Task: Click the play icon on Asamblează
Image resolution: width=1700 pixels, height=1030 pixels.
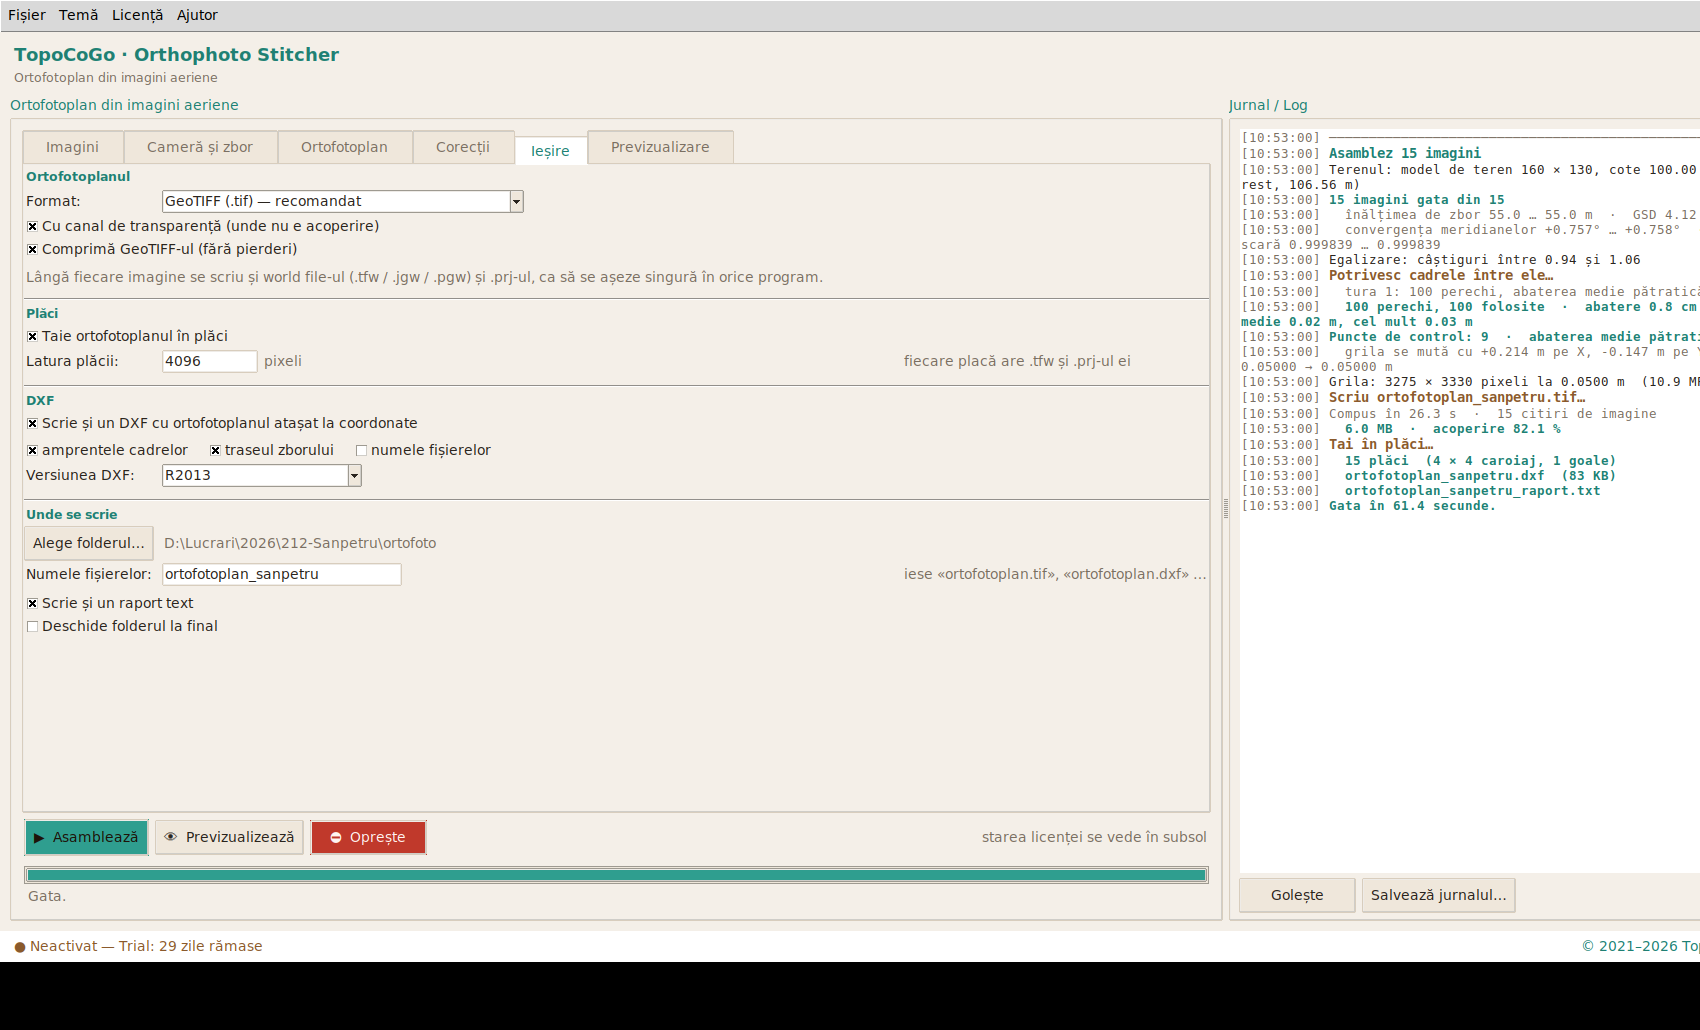Action: [39, 838]
